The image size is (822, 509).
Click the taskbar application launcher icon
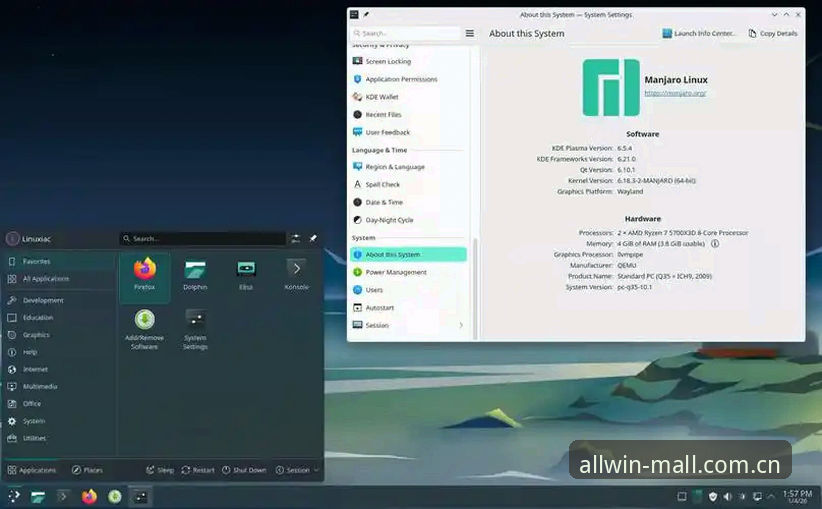tap(14, 496)
